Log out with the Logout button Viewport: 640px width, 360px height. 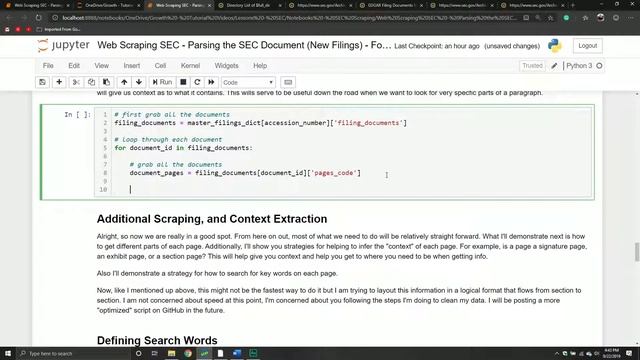point(587,46)
